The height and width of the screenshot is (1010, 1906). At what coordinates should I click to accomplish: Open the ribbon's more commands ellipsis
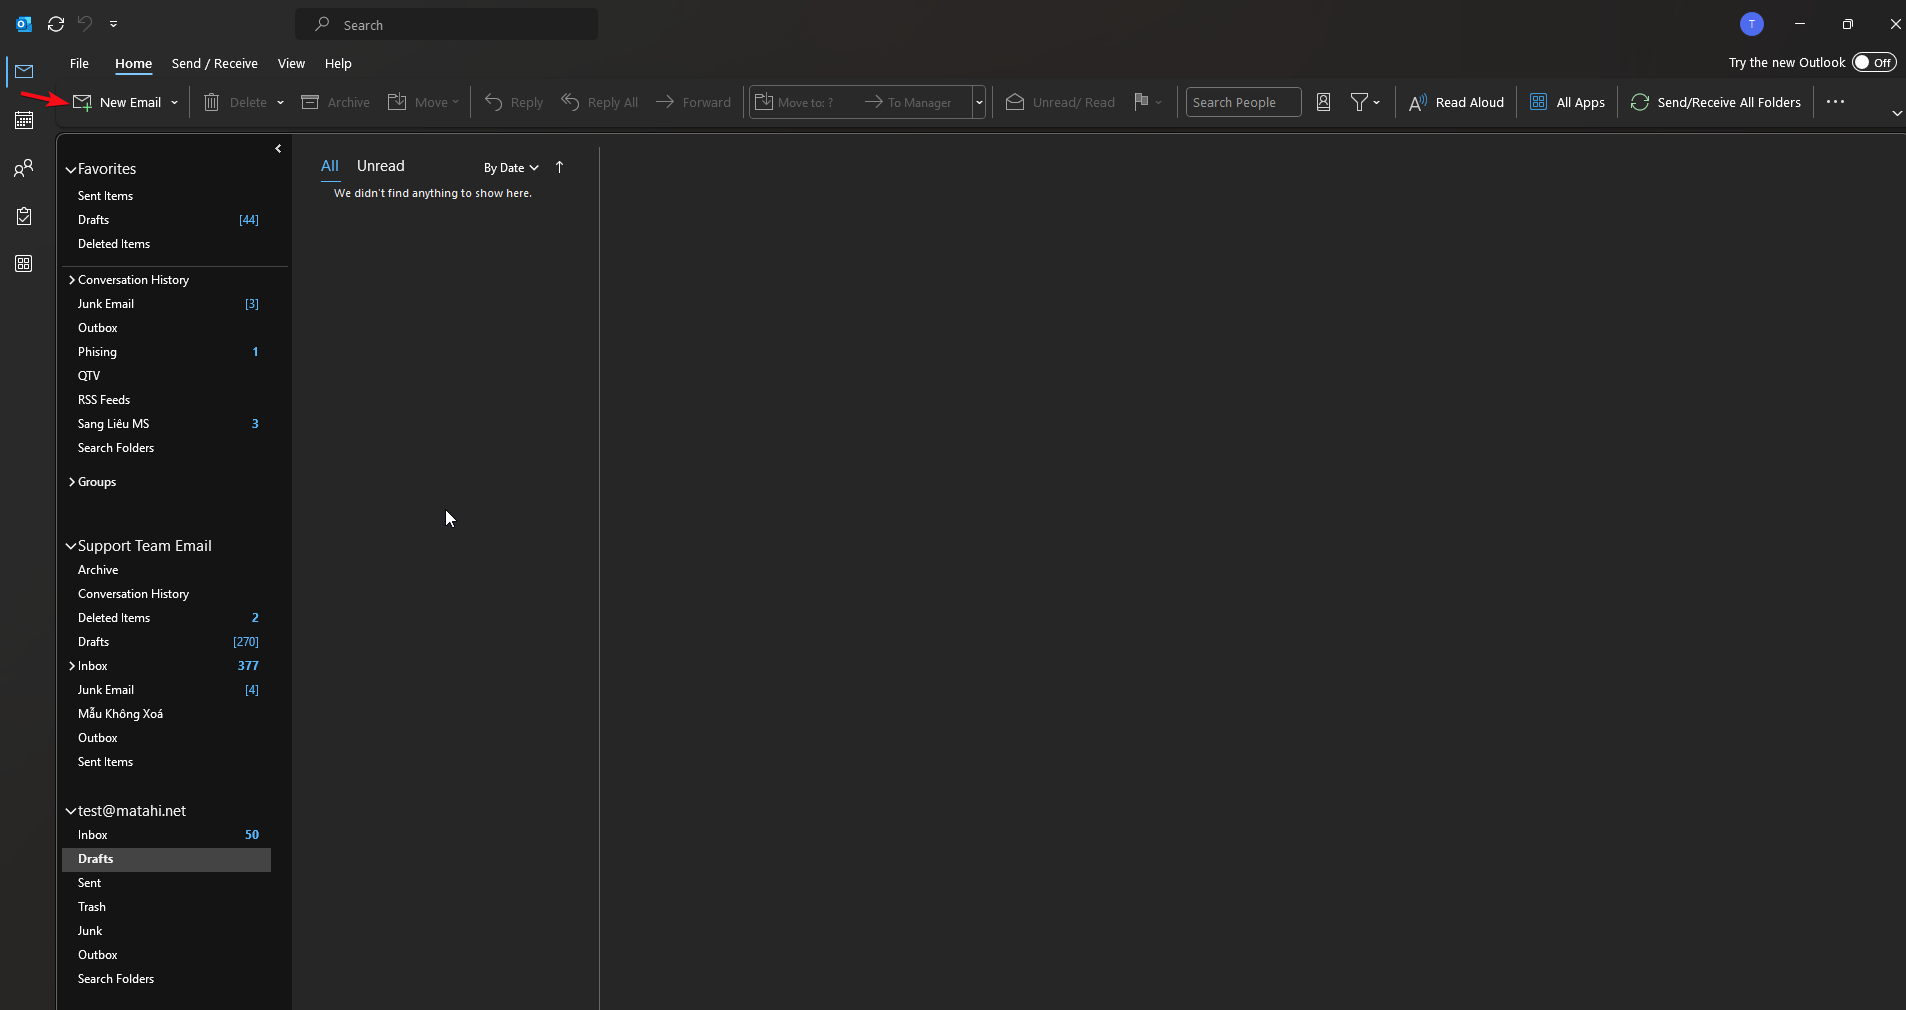(x=1835, y=102)
